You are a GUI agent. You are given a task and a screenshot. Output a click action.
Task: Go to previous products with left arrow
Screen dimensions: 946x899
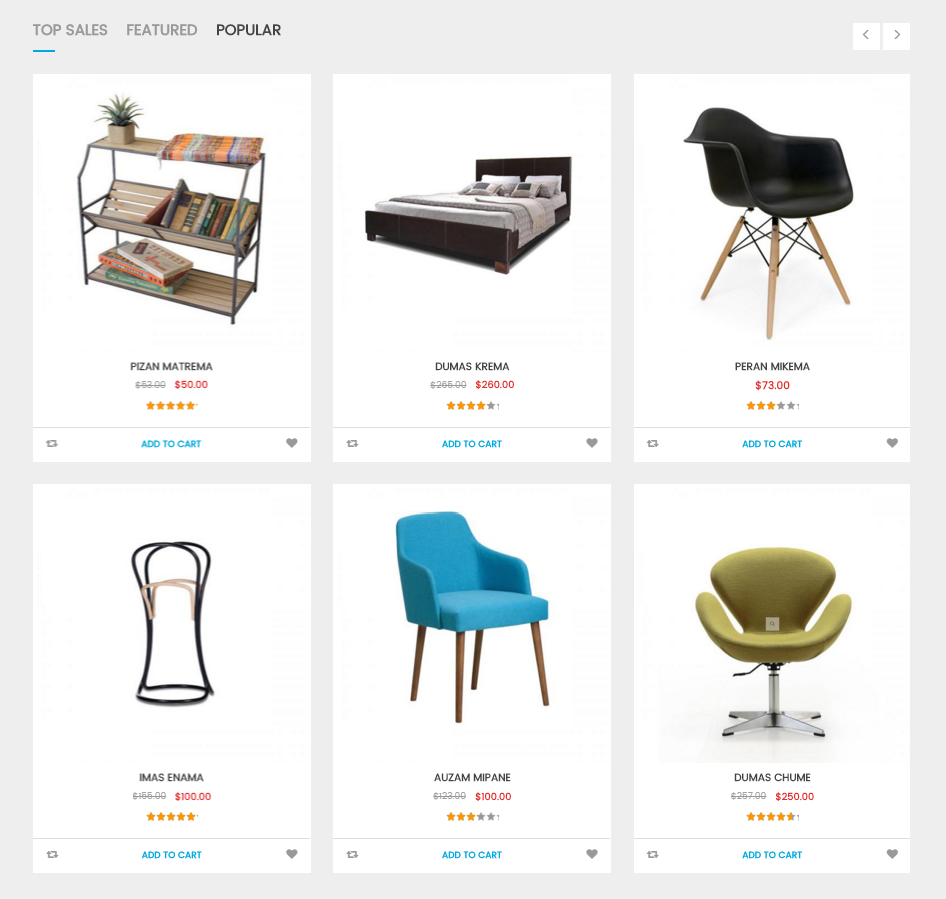[x=866, y=35]
